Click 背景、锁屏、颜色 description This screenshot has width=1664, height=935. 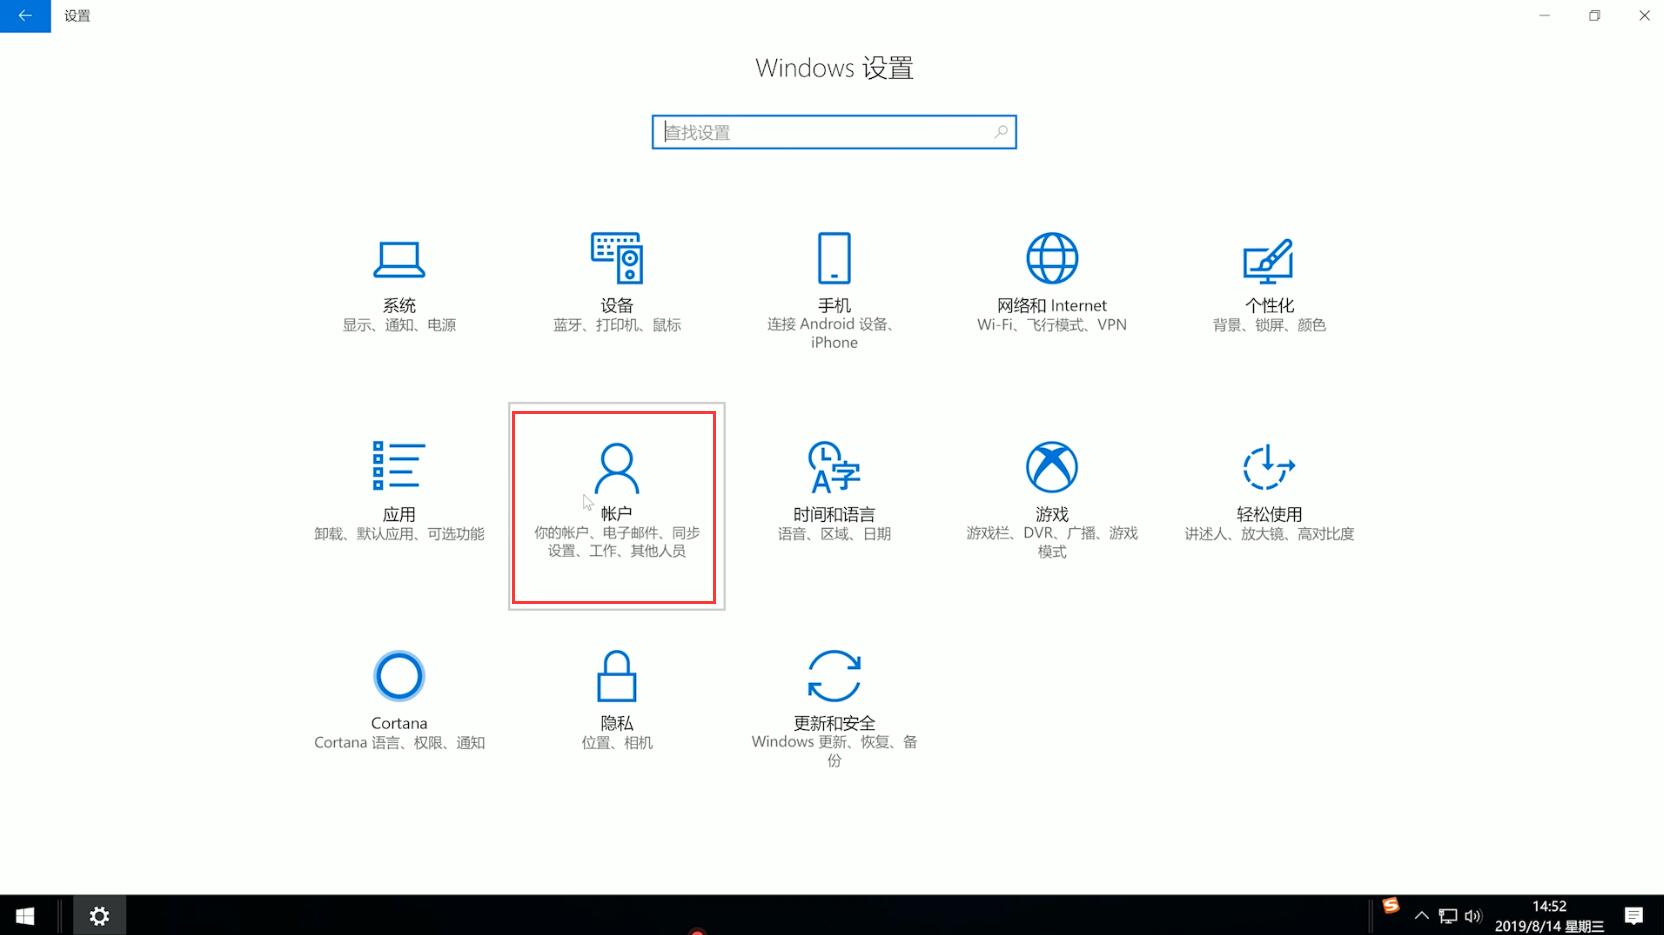(1269, 325)
